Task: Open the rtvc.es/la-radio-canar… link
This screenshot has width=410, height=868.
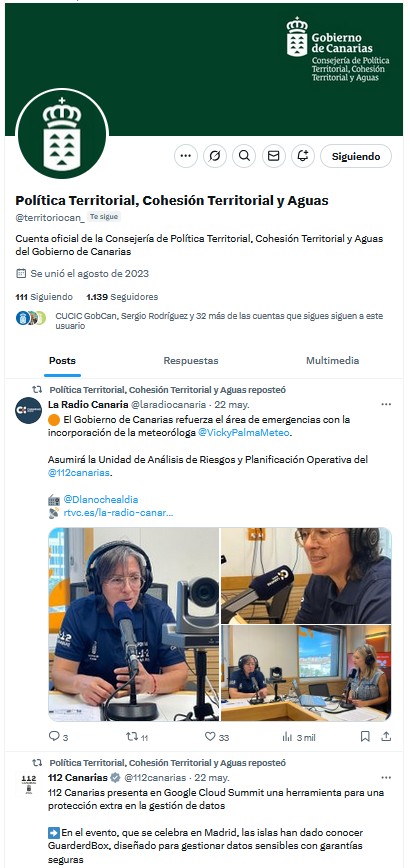Action: pos(118,513)
